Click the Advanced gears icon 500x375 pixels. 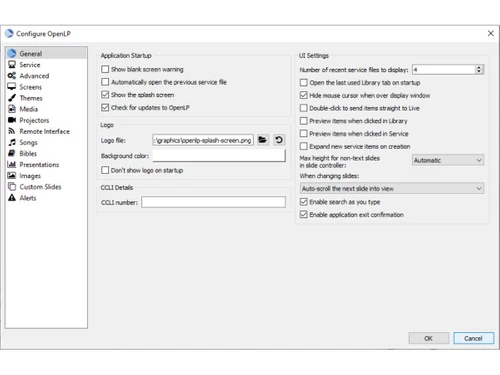12,76
